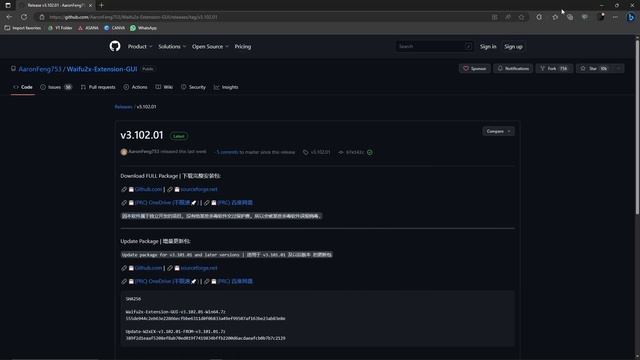Open the browser profile avatar
The width and height of the screenshot is (640, 360).
click(x=601, y=17)
